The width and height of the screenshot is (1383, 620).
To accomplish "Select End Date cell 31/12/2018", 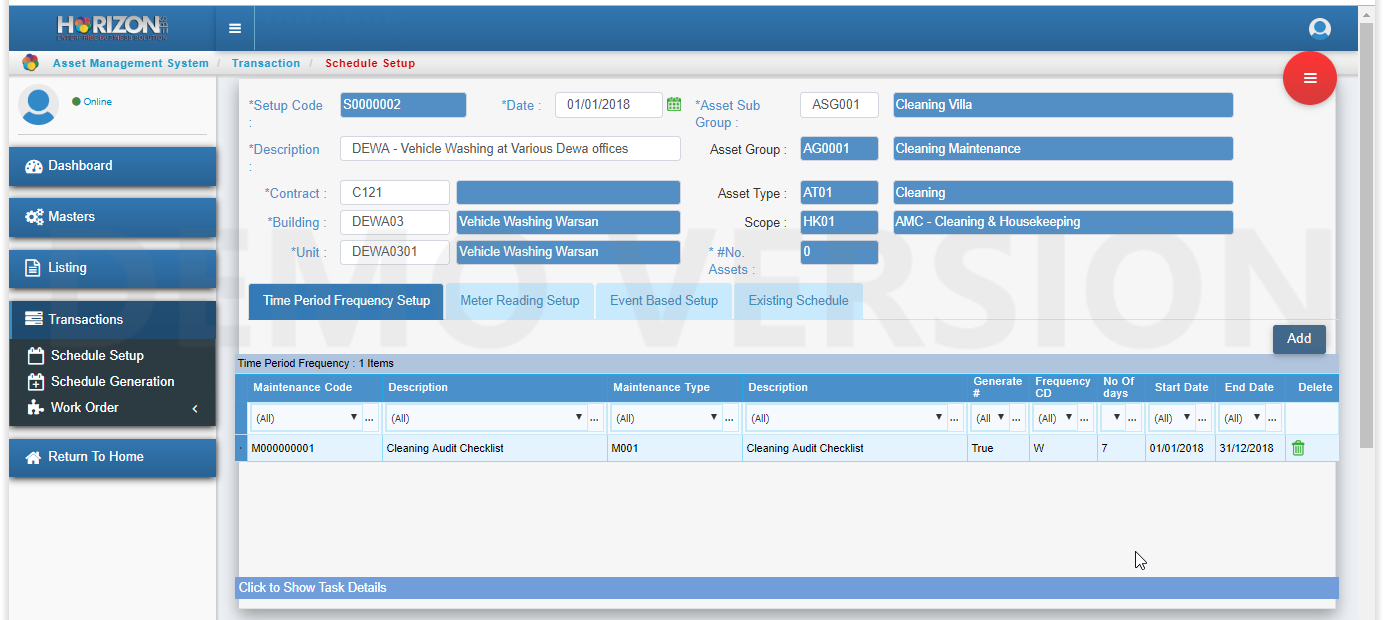I will (1250, 448).
